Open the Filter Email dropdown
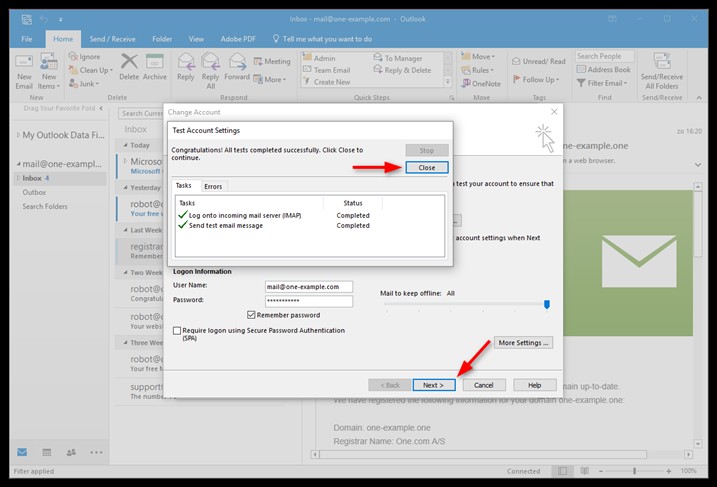717x487 pixels. [602, 83]
